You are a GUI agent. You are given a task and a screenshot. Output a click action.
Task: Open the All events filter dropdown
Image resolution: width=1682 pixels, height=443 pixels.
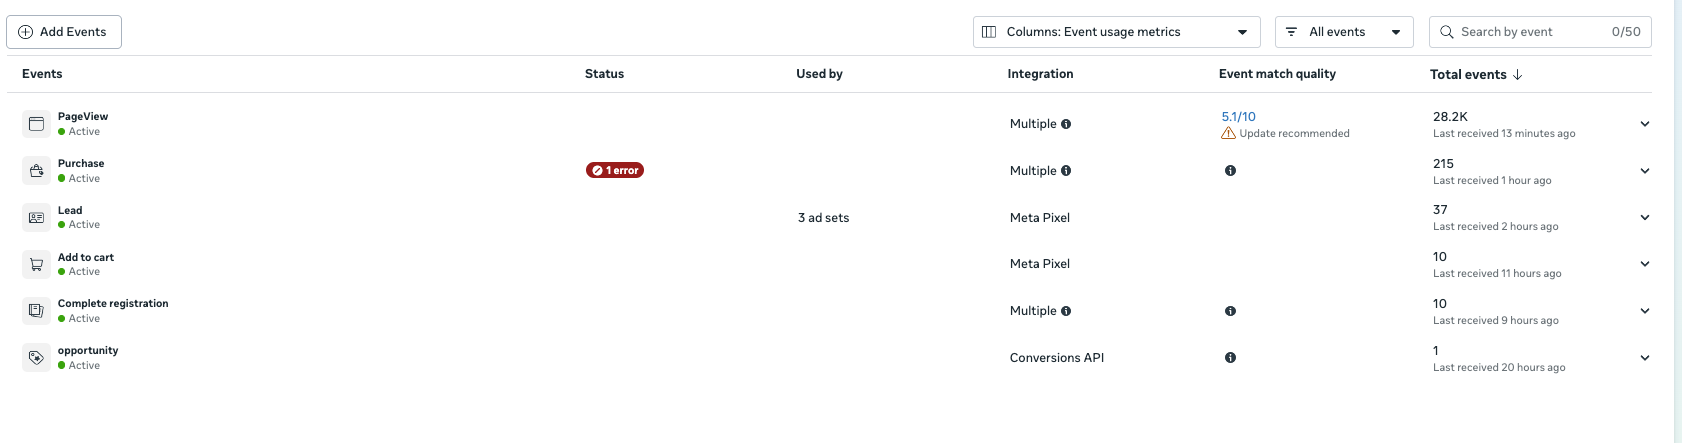(1343, 32)
